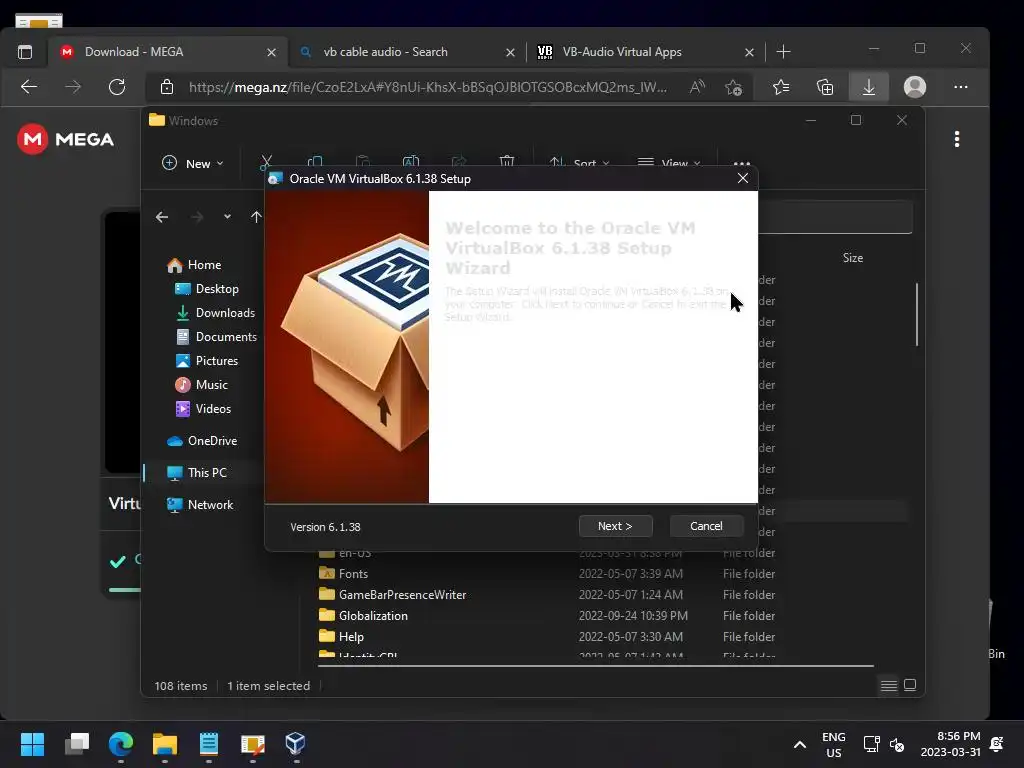Click the site lock icon in address bar
Viewport: 1024px width, 768px height.
tap(167, 87)
